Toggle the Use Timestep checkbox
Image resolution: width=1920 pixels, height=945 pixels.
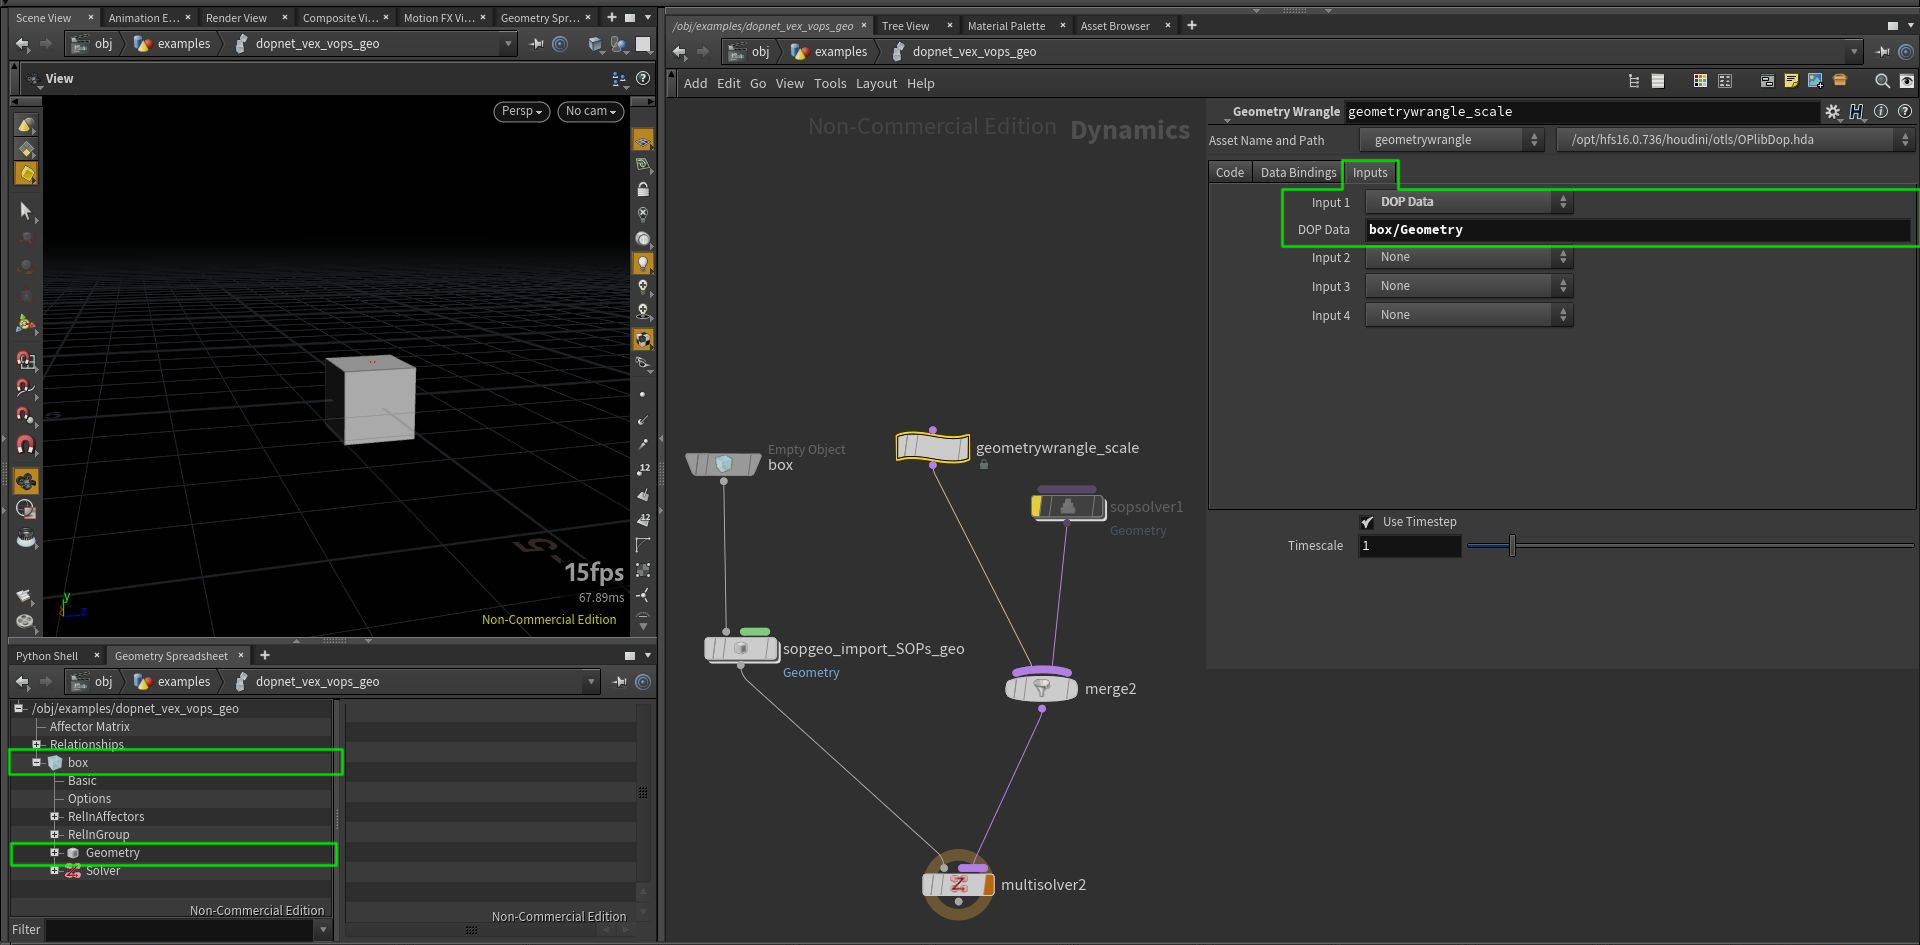click(x=1367, y=522)
